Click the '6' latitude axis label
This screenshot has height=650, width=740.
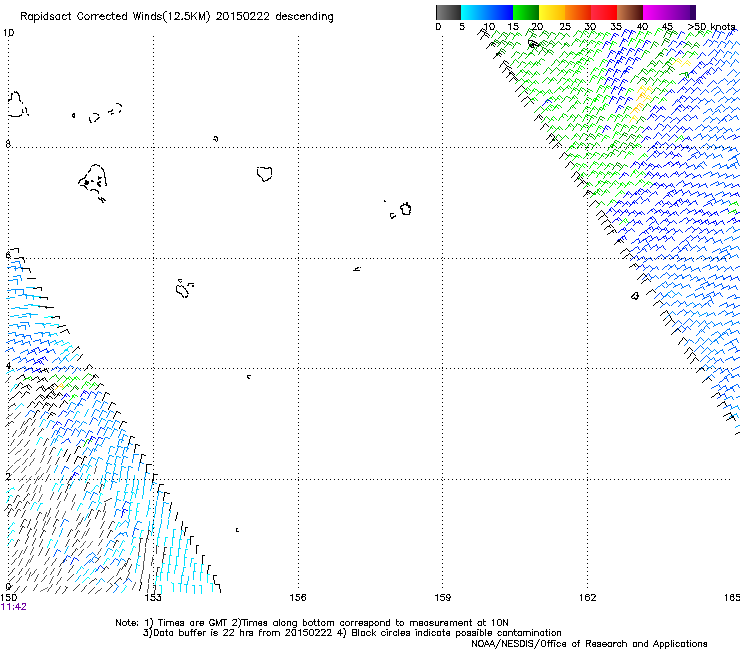[x=8, y=255]
